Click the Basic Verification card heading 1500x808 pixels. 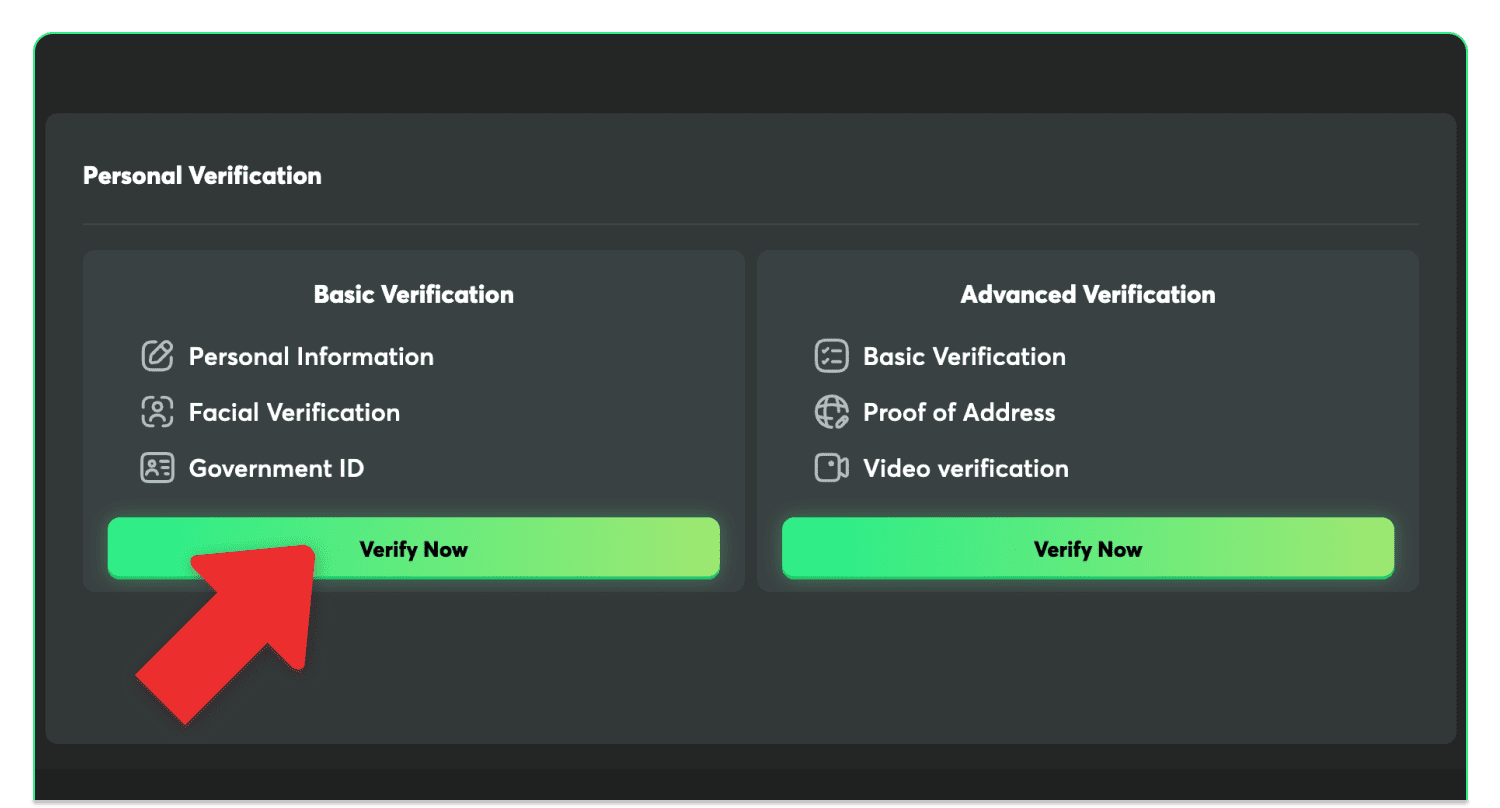pos(413,295)
